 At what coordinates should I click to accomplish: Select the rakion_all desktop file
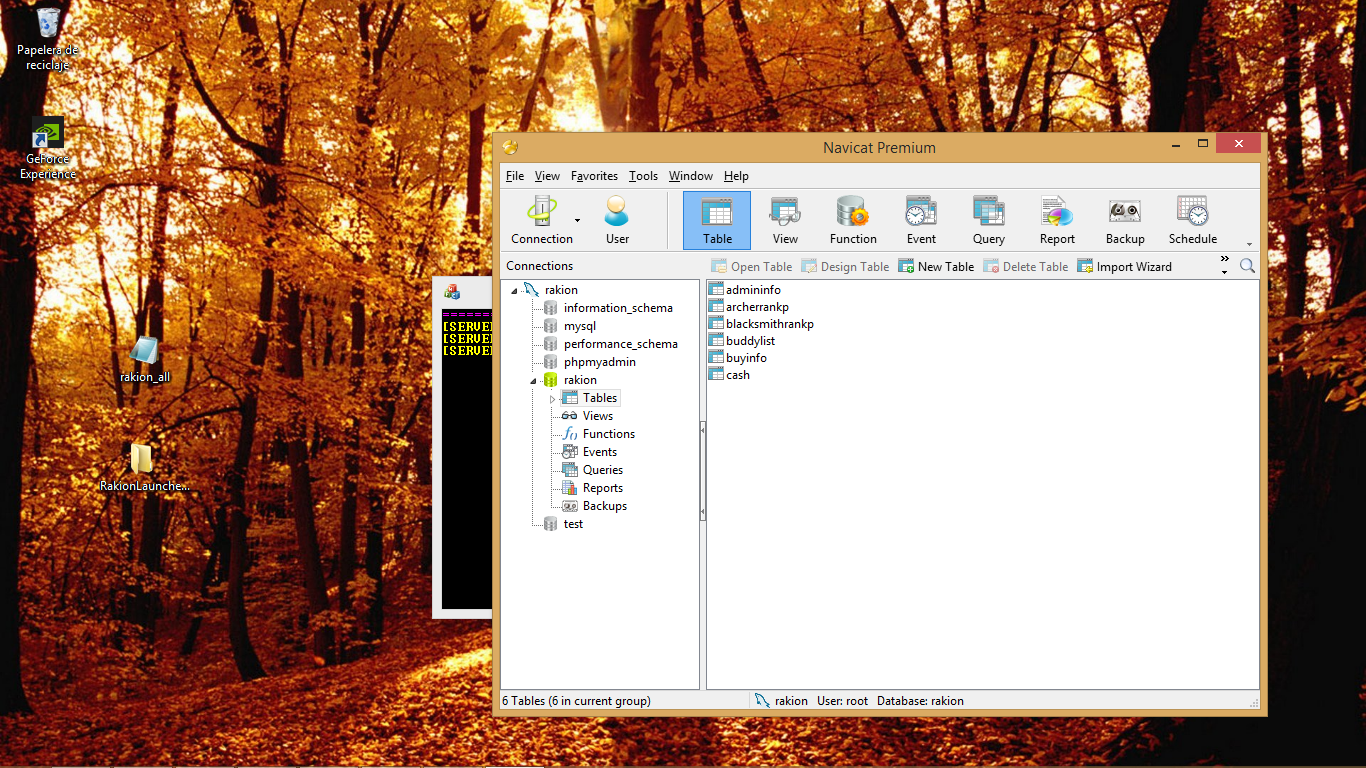coord(145,360)
